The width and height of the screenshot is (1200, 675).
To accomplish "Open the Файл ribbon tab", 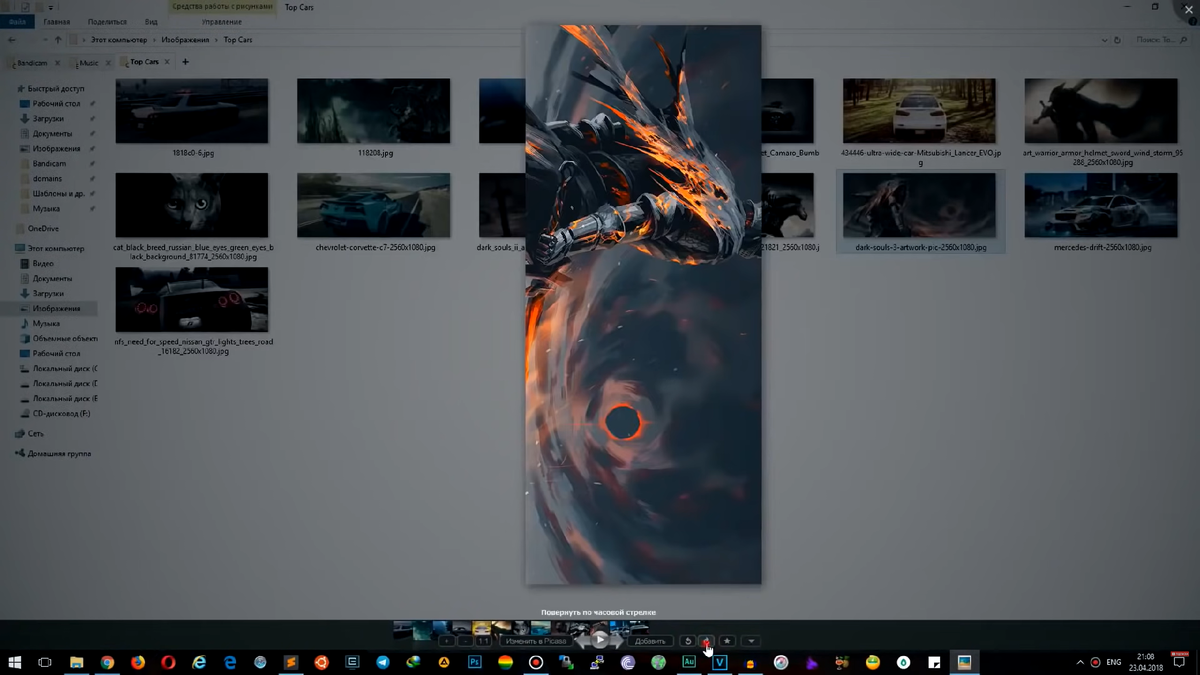I will coord(17,22).
